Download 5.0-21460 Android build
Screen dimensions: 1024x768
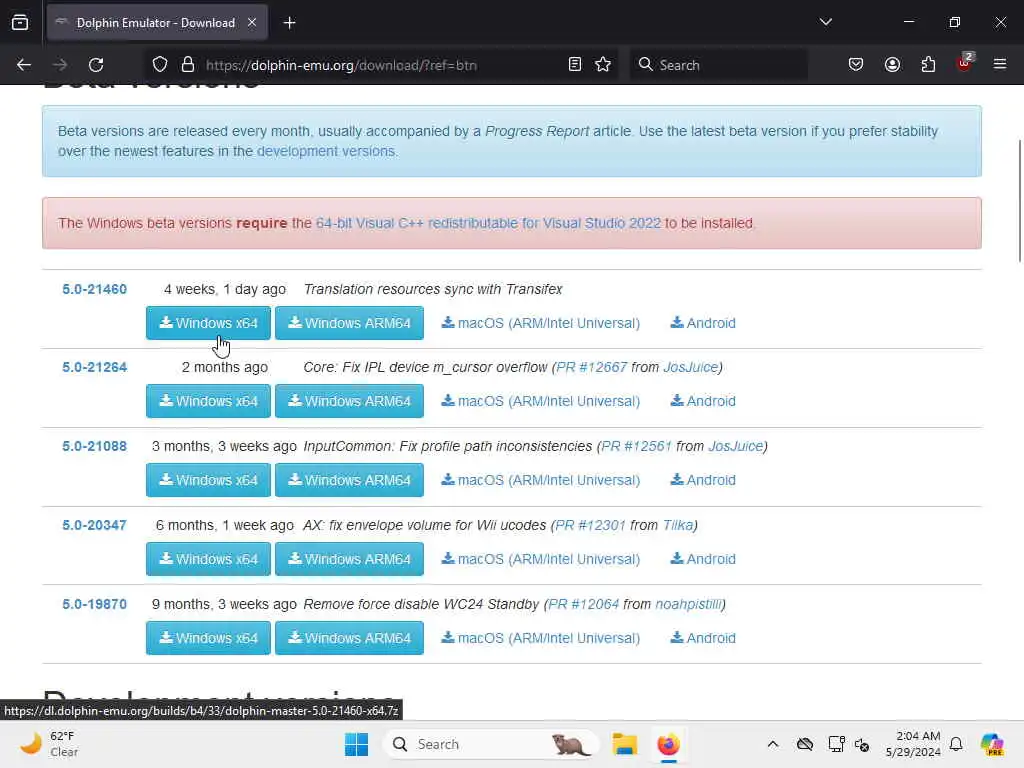click(x=703, y=323)
